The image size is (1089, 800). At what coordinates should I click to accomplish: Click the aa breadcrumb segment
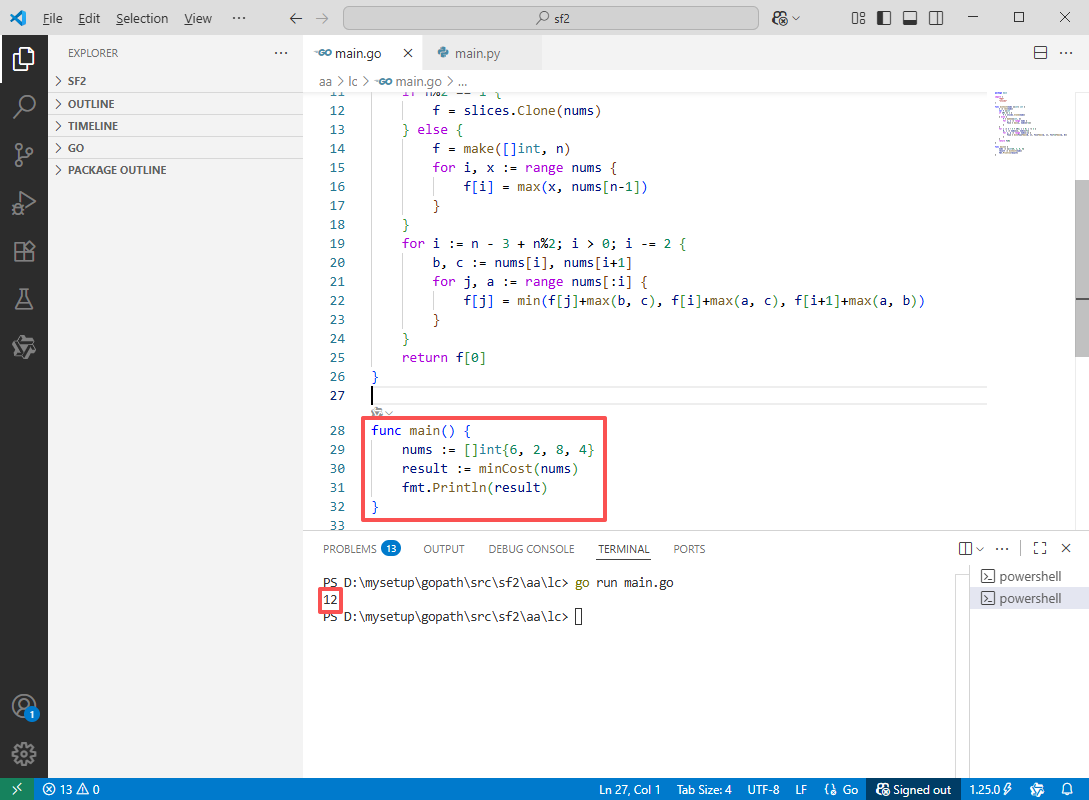(x=325, y=81)
